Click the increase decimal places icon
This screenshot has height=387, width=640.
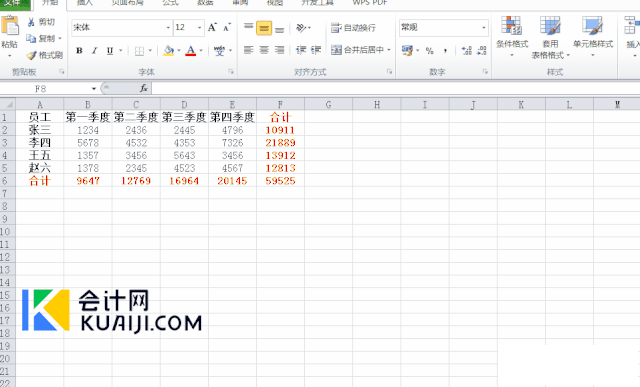(x=467, y=50)
